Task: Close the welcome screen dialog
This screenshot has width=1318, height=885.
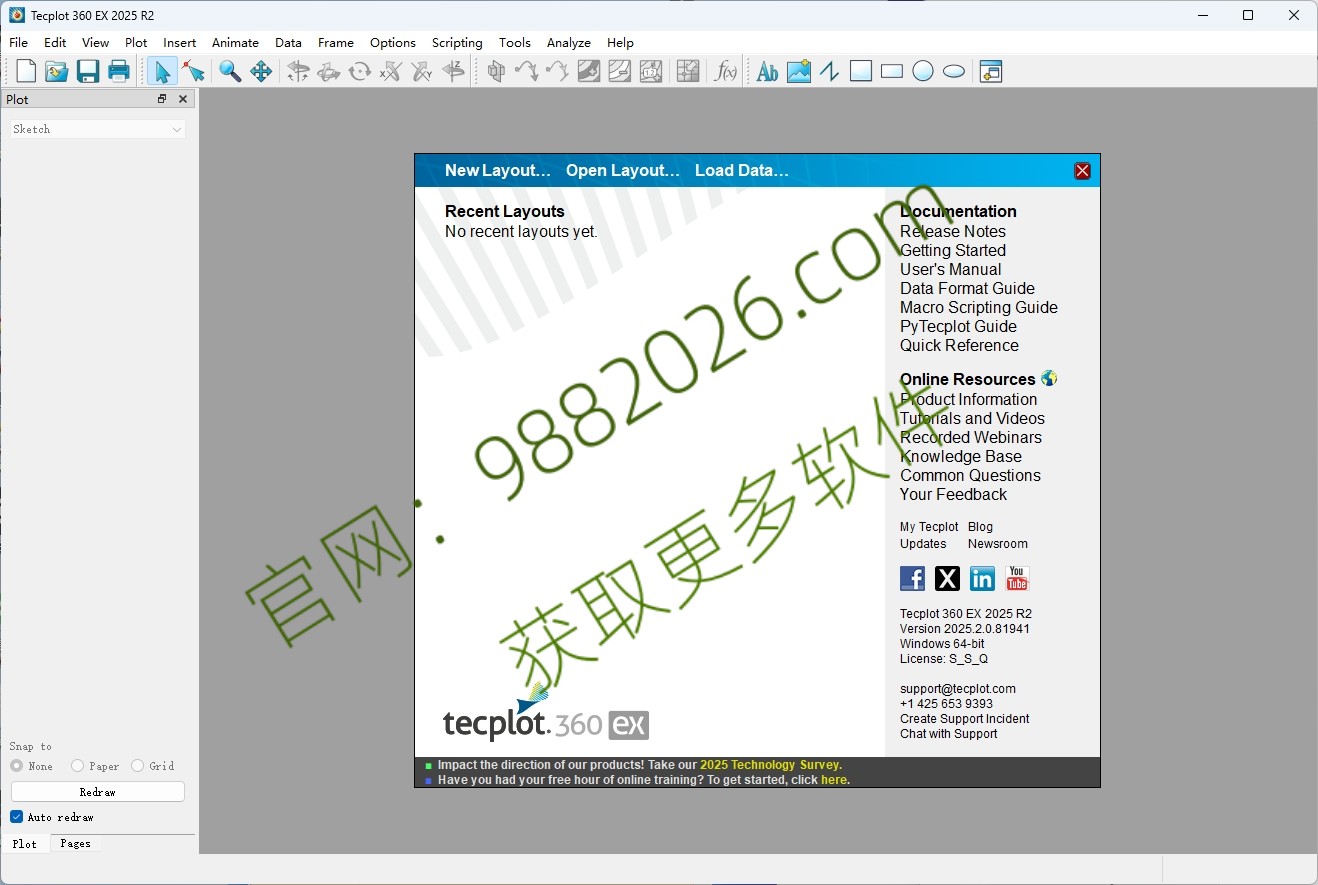Action: (x=1082, y=171)
